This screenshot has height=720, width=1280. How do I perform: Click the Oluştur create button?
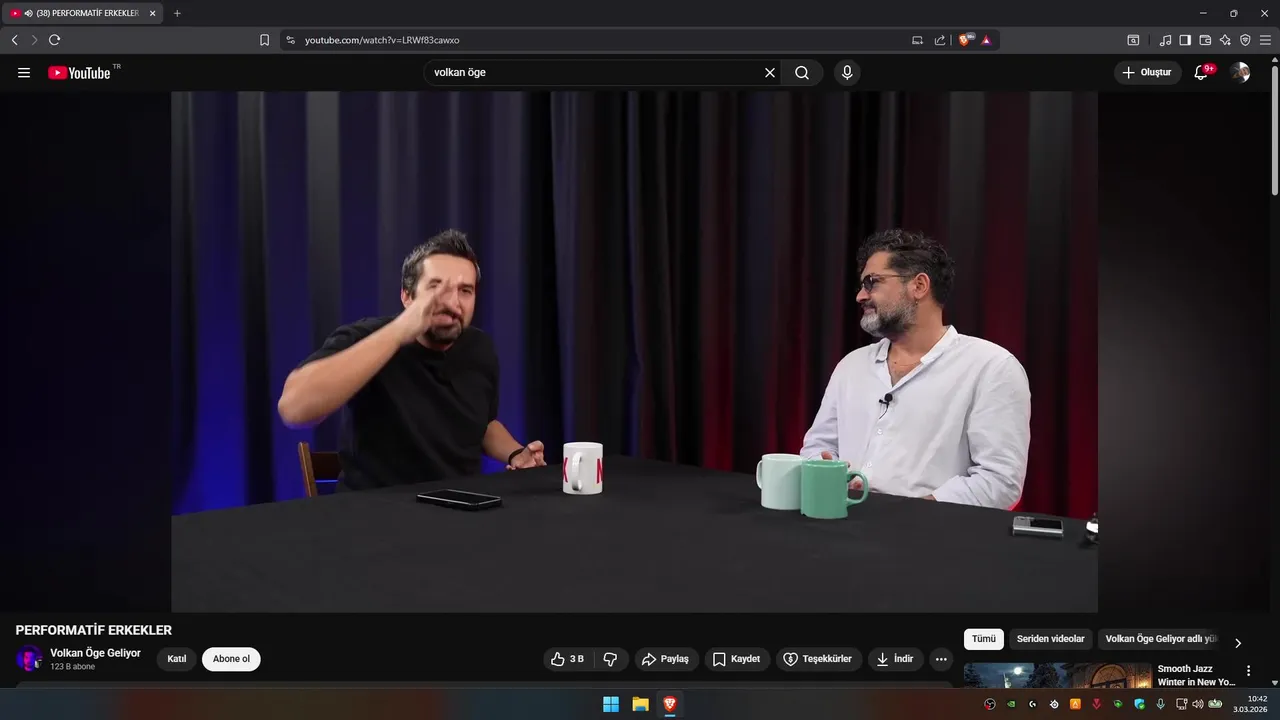point(1147,73)
